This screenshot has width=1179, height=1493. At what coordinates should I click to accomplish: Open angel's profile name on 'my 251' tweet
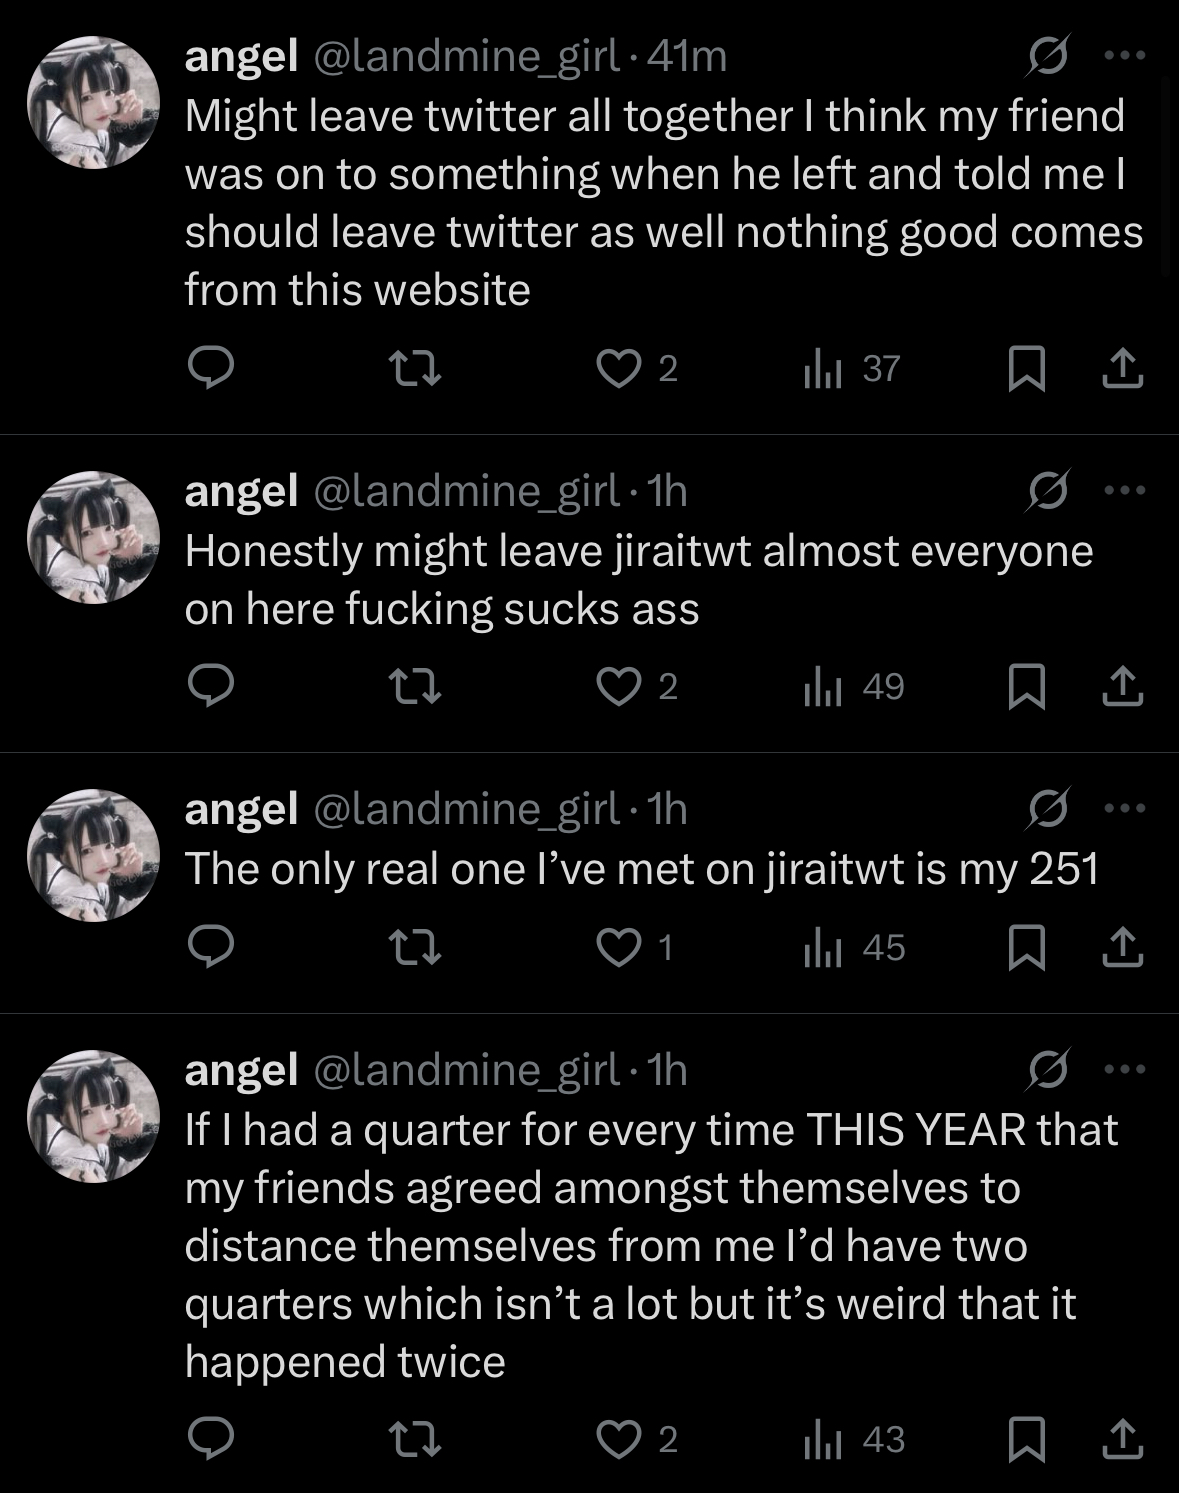(x=242, y=809)
